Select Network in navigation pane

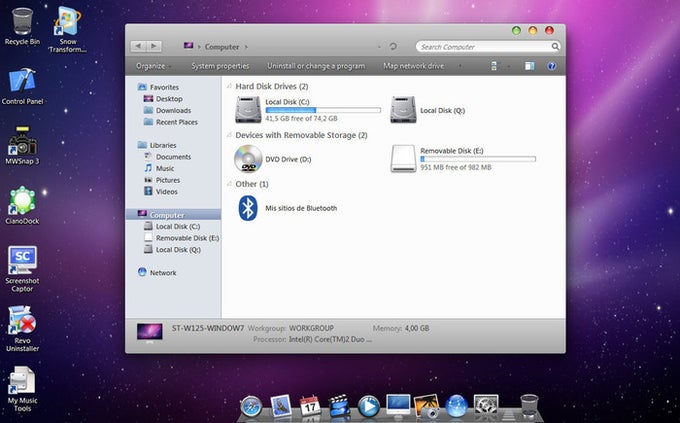tap(163, 272)
